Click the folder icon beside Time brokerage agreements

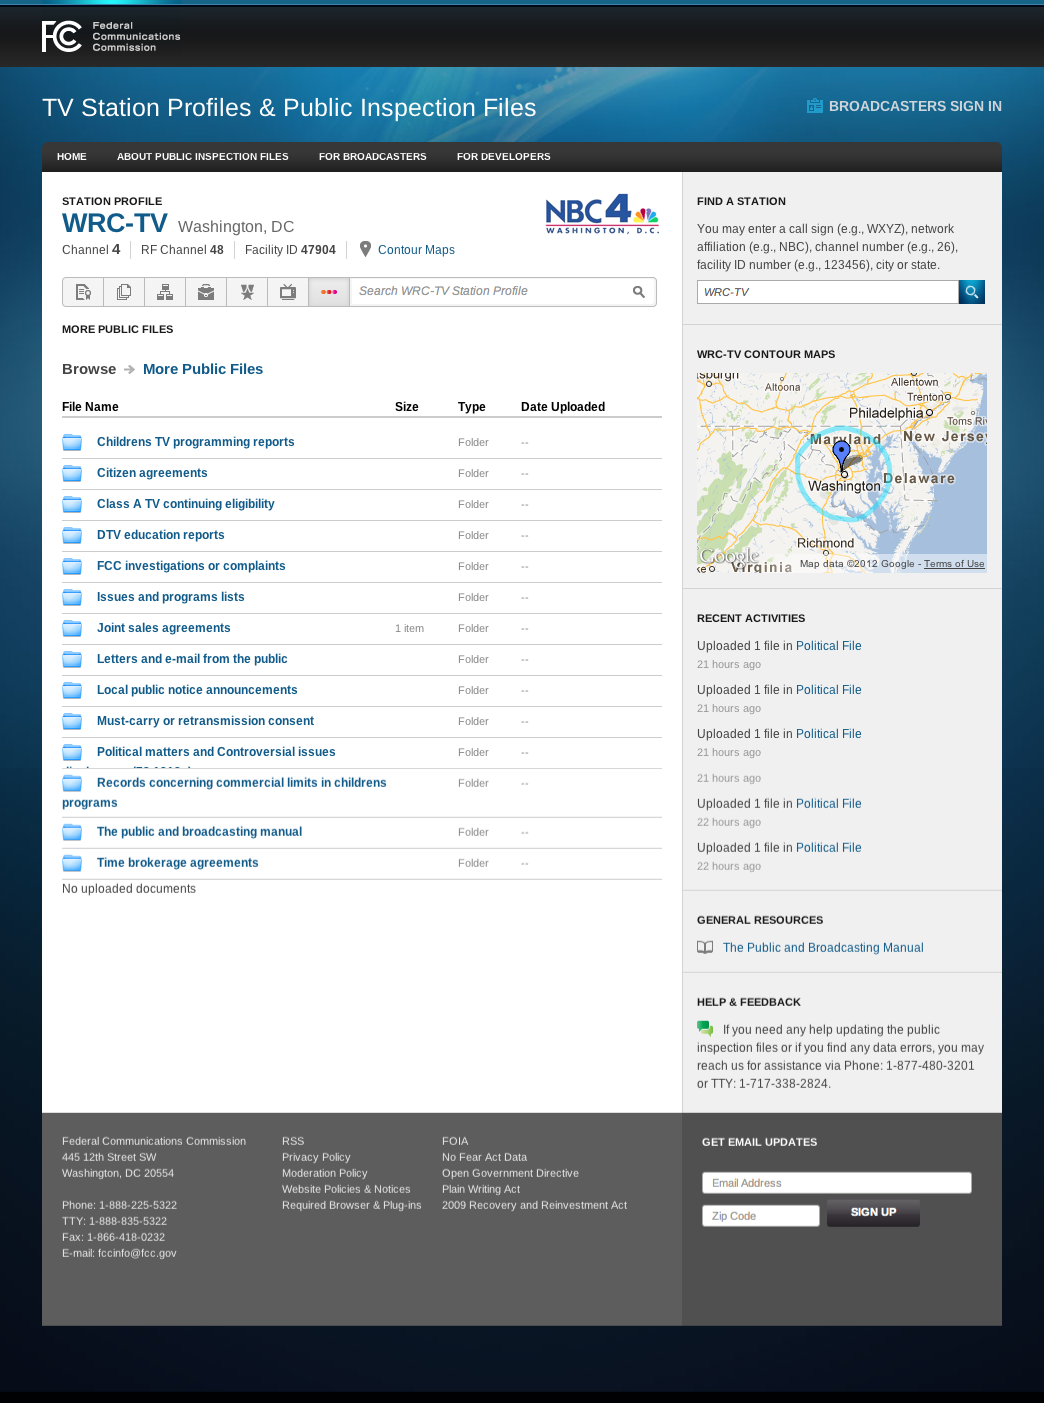pyautogui.click(x=72, y=863)
